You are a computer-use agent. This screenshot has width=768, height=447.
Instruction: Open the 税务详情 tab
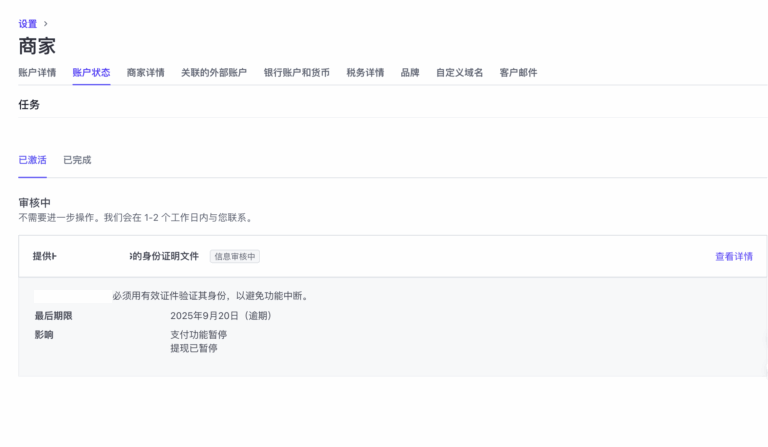click(x=365, y=73)
